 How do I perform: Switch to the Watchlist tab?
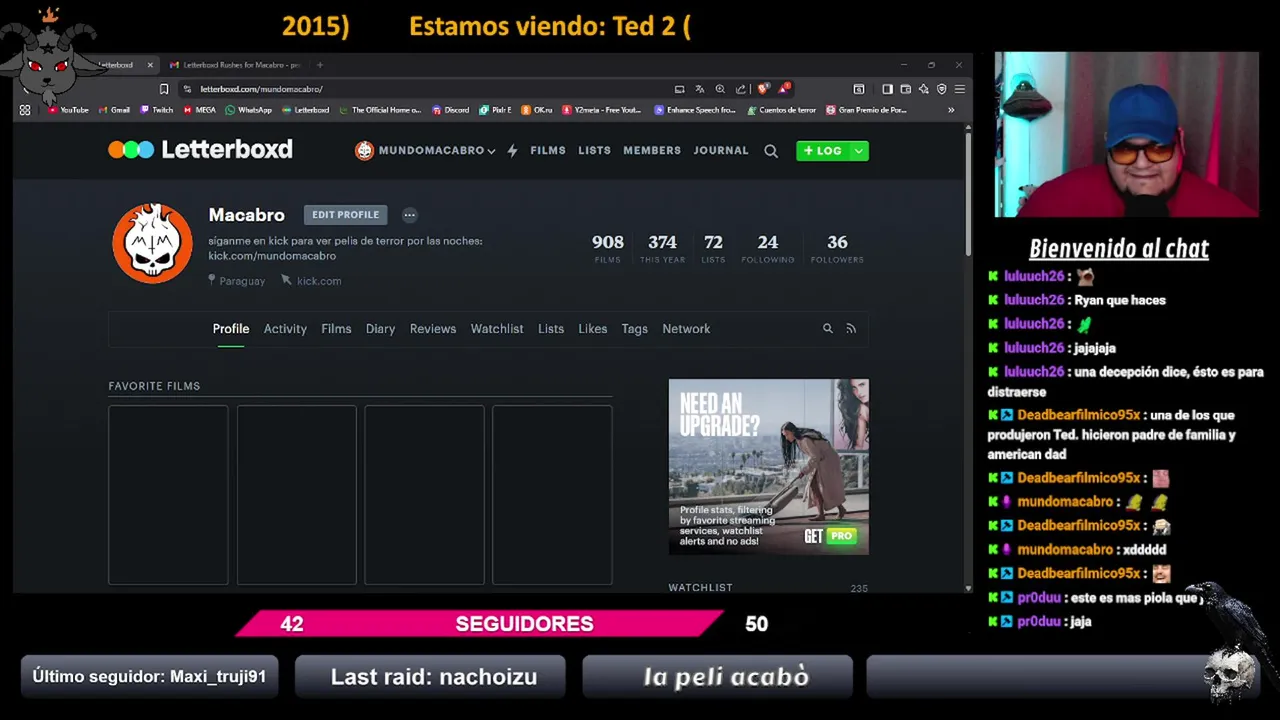click(x=497, y=329)
